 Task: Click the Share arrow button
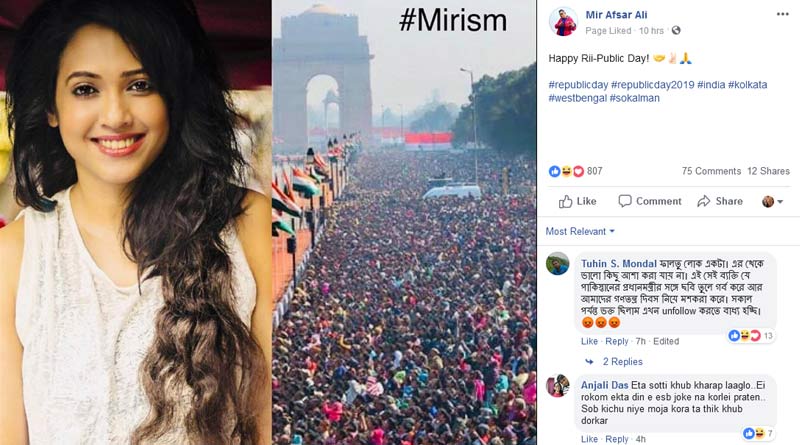(720, 201)
